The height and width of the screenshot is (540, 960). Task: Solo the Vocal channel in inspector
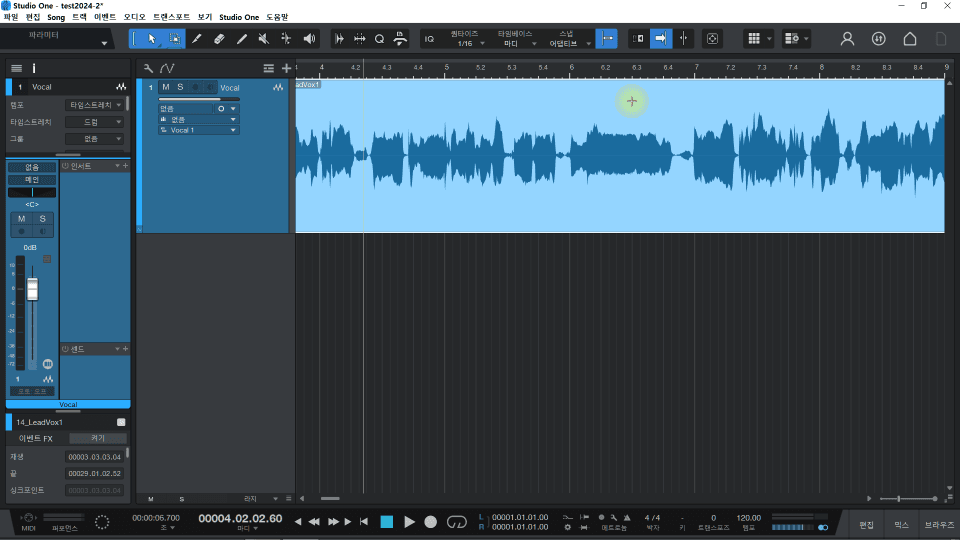pos(42,219)
